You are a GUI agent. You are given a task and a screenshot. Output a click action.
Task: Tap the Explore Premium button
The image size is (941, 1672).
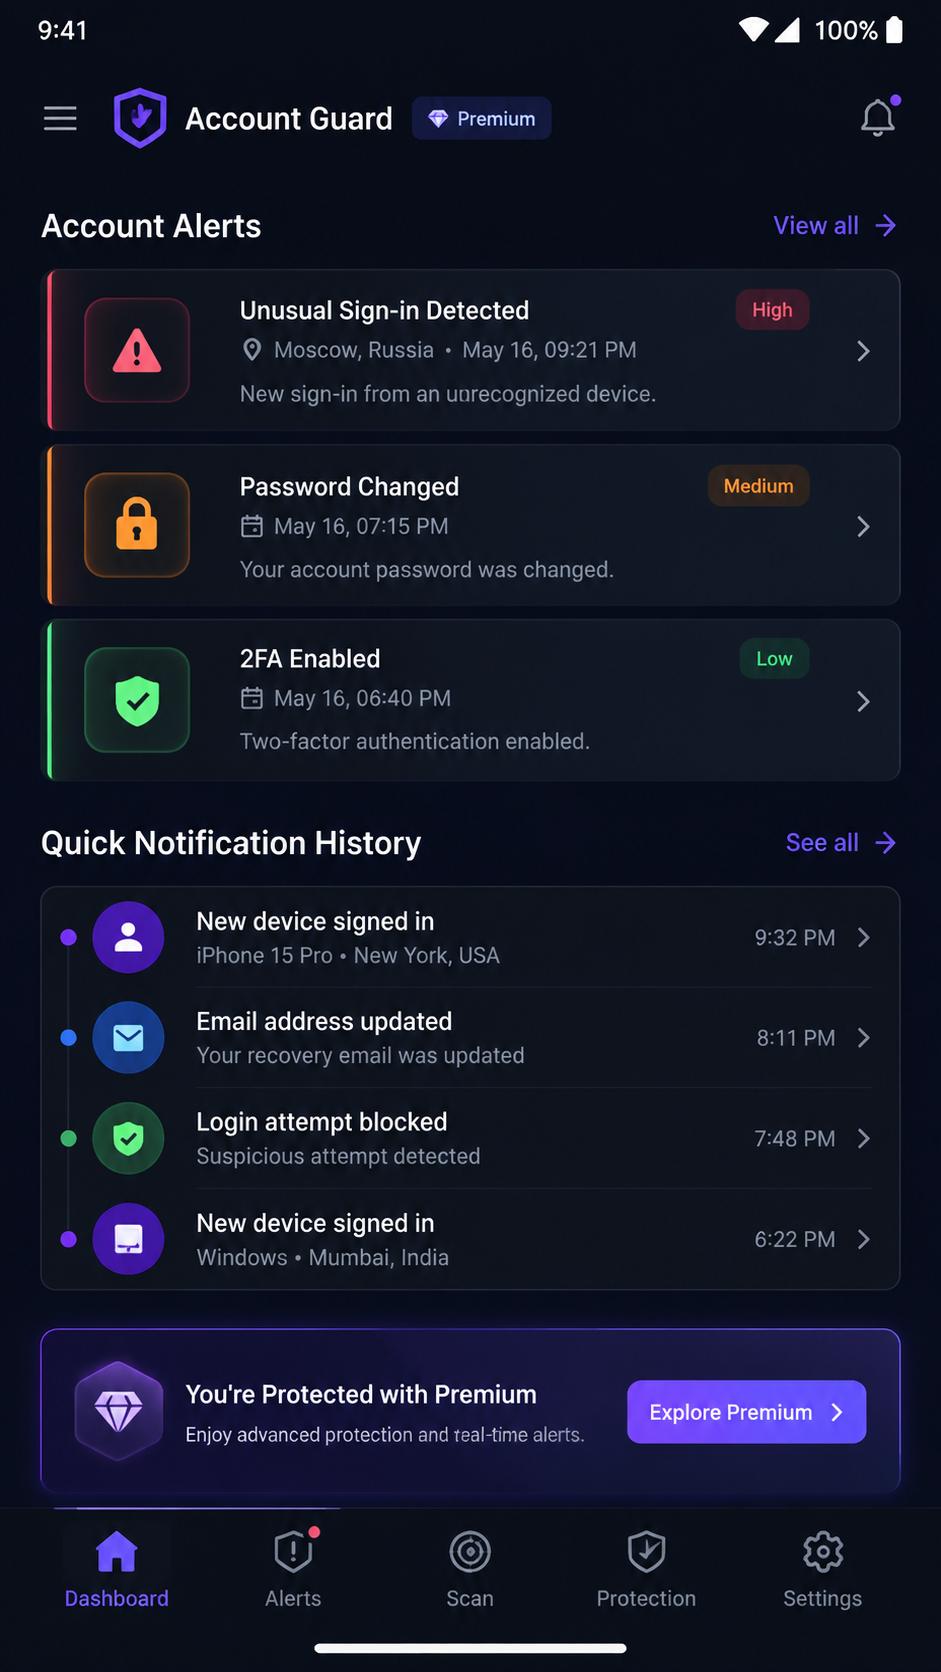pos(746,1412)
